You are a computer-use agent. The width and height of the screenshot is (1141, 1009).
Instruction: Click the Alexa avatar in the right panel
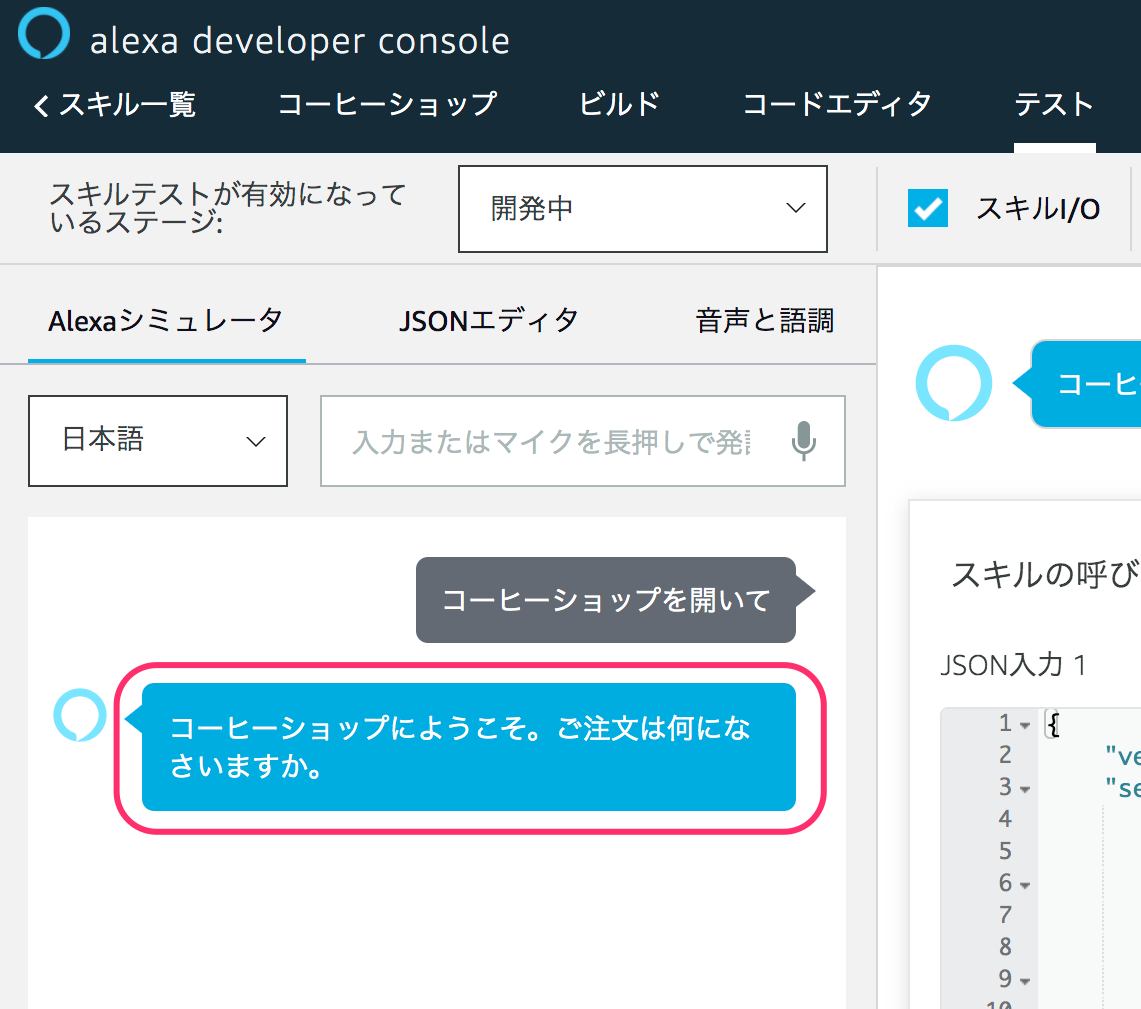953,383
